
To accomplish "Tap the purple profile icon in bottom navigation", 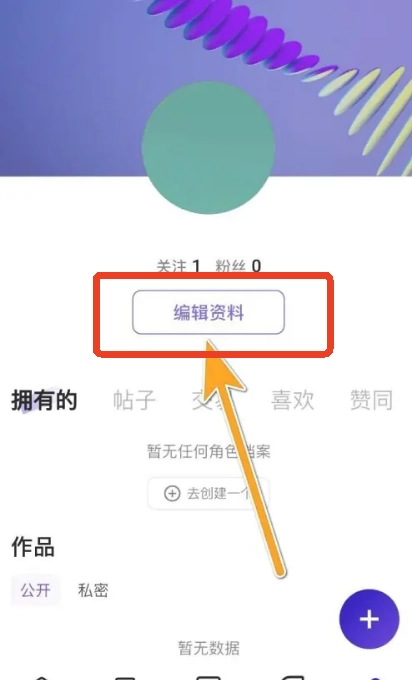I will [376, 678].
